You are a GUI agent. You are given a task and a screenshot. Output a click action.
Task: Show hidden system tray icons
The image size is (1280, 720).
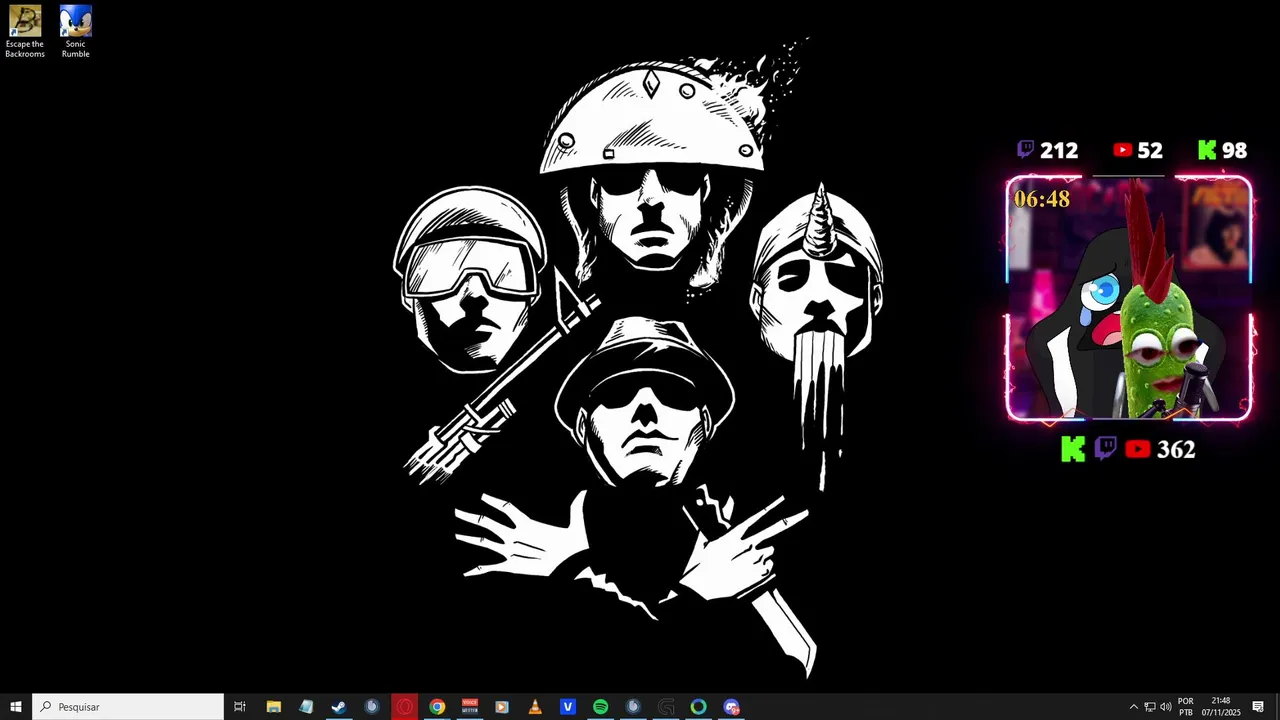[x=1133, y=707]
